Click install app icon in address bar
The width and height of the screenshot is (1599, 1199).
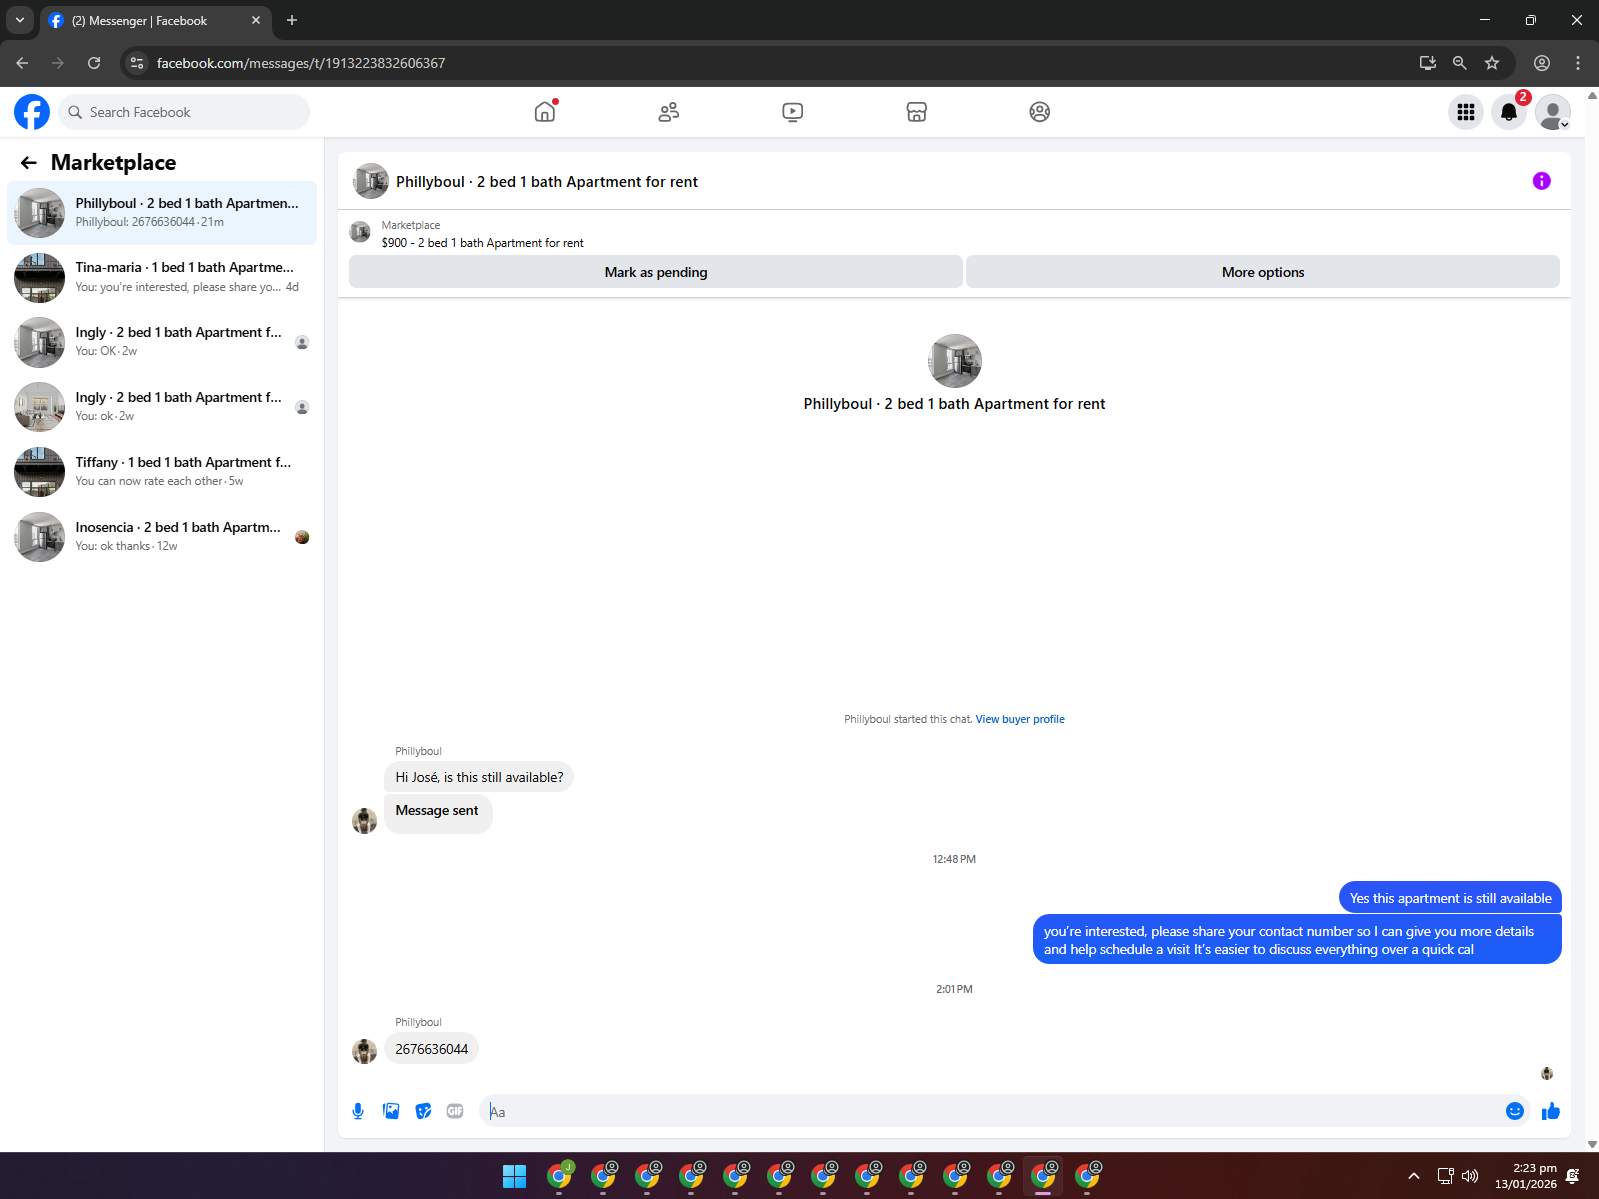[1428, 63]
